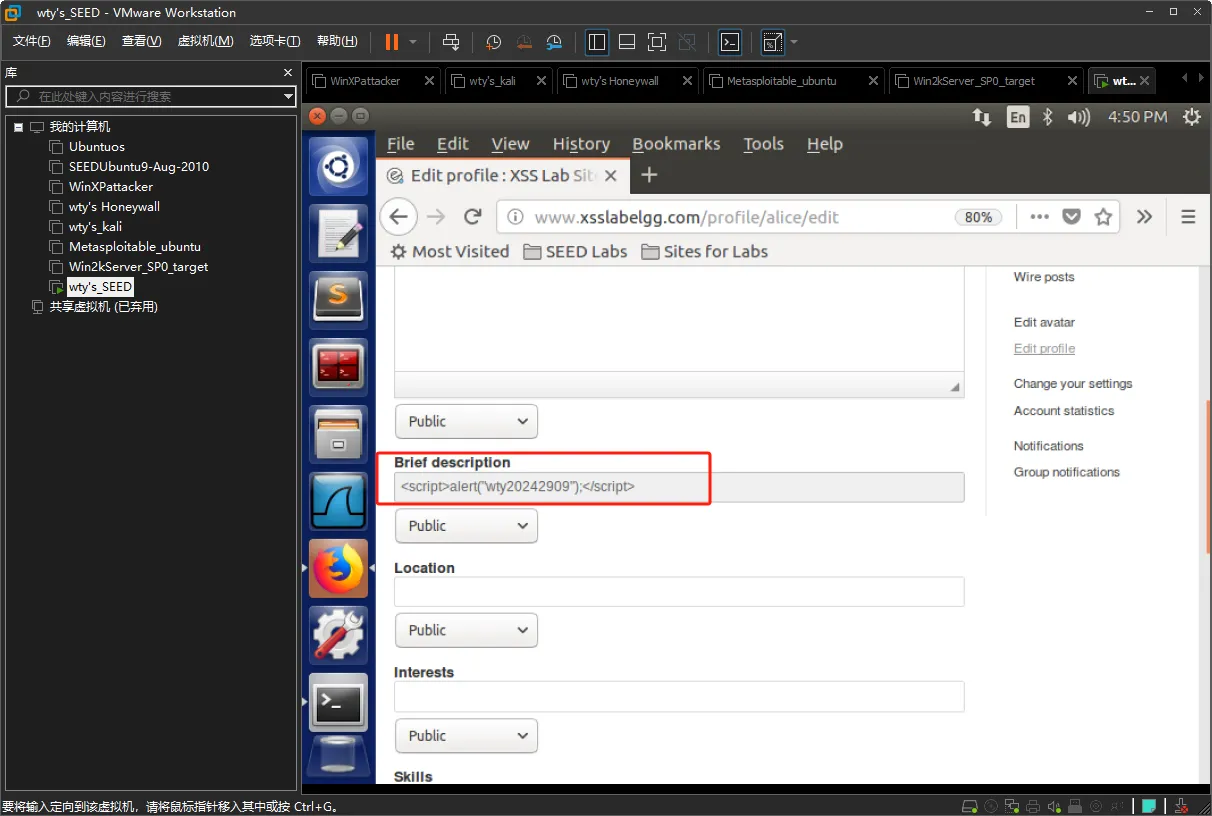Viewport: 1212px width, 816px height.
Task: Show site information icon in address bar
Action: click(x=514, y=217)
